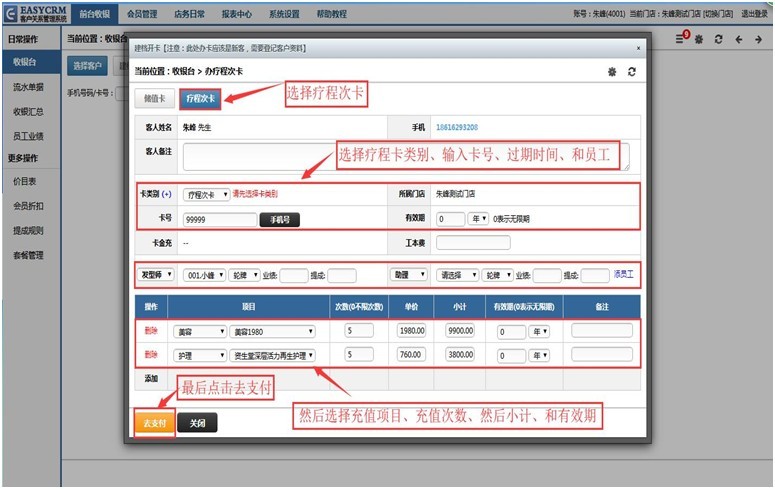
Task: Click the 卡号 input field showing 99999
Action: coord(220,220)
